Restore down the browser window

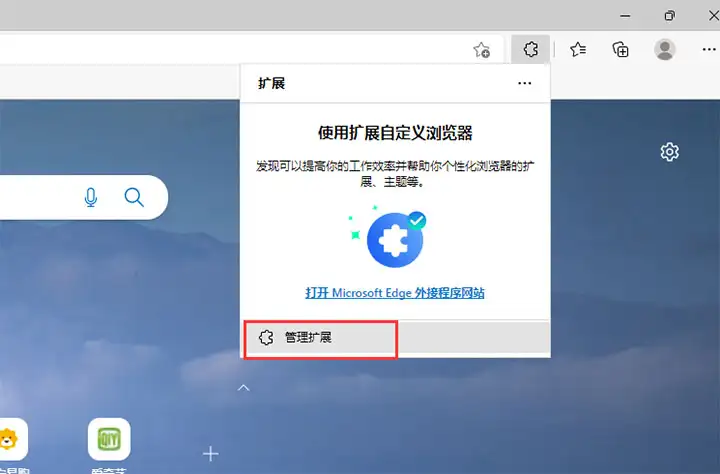pyautogui.click(x=669, y=16)
